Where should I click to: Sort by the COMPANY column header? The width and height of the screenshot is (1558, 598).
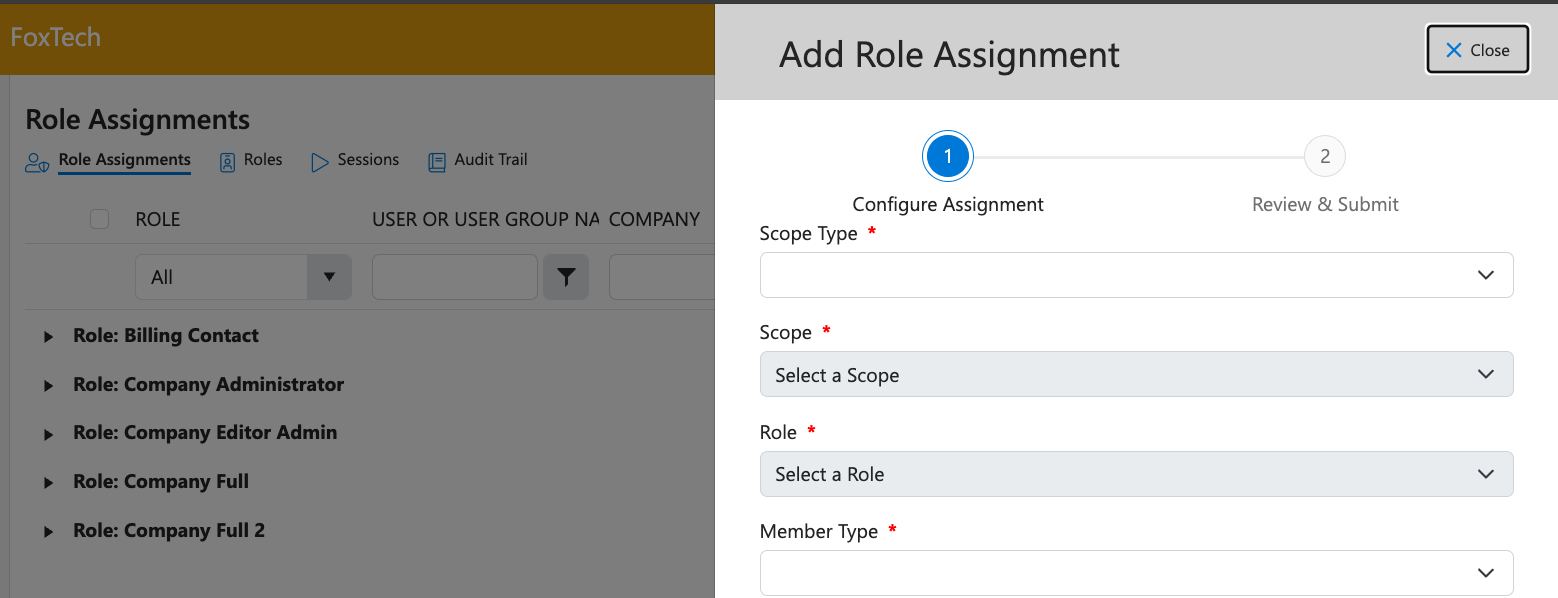coord(654,219)
